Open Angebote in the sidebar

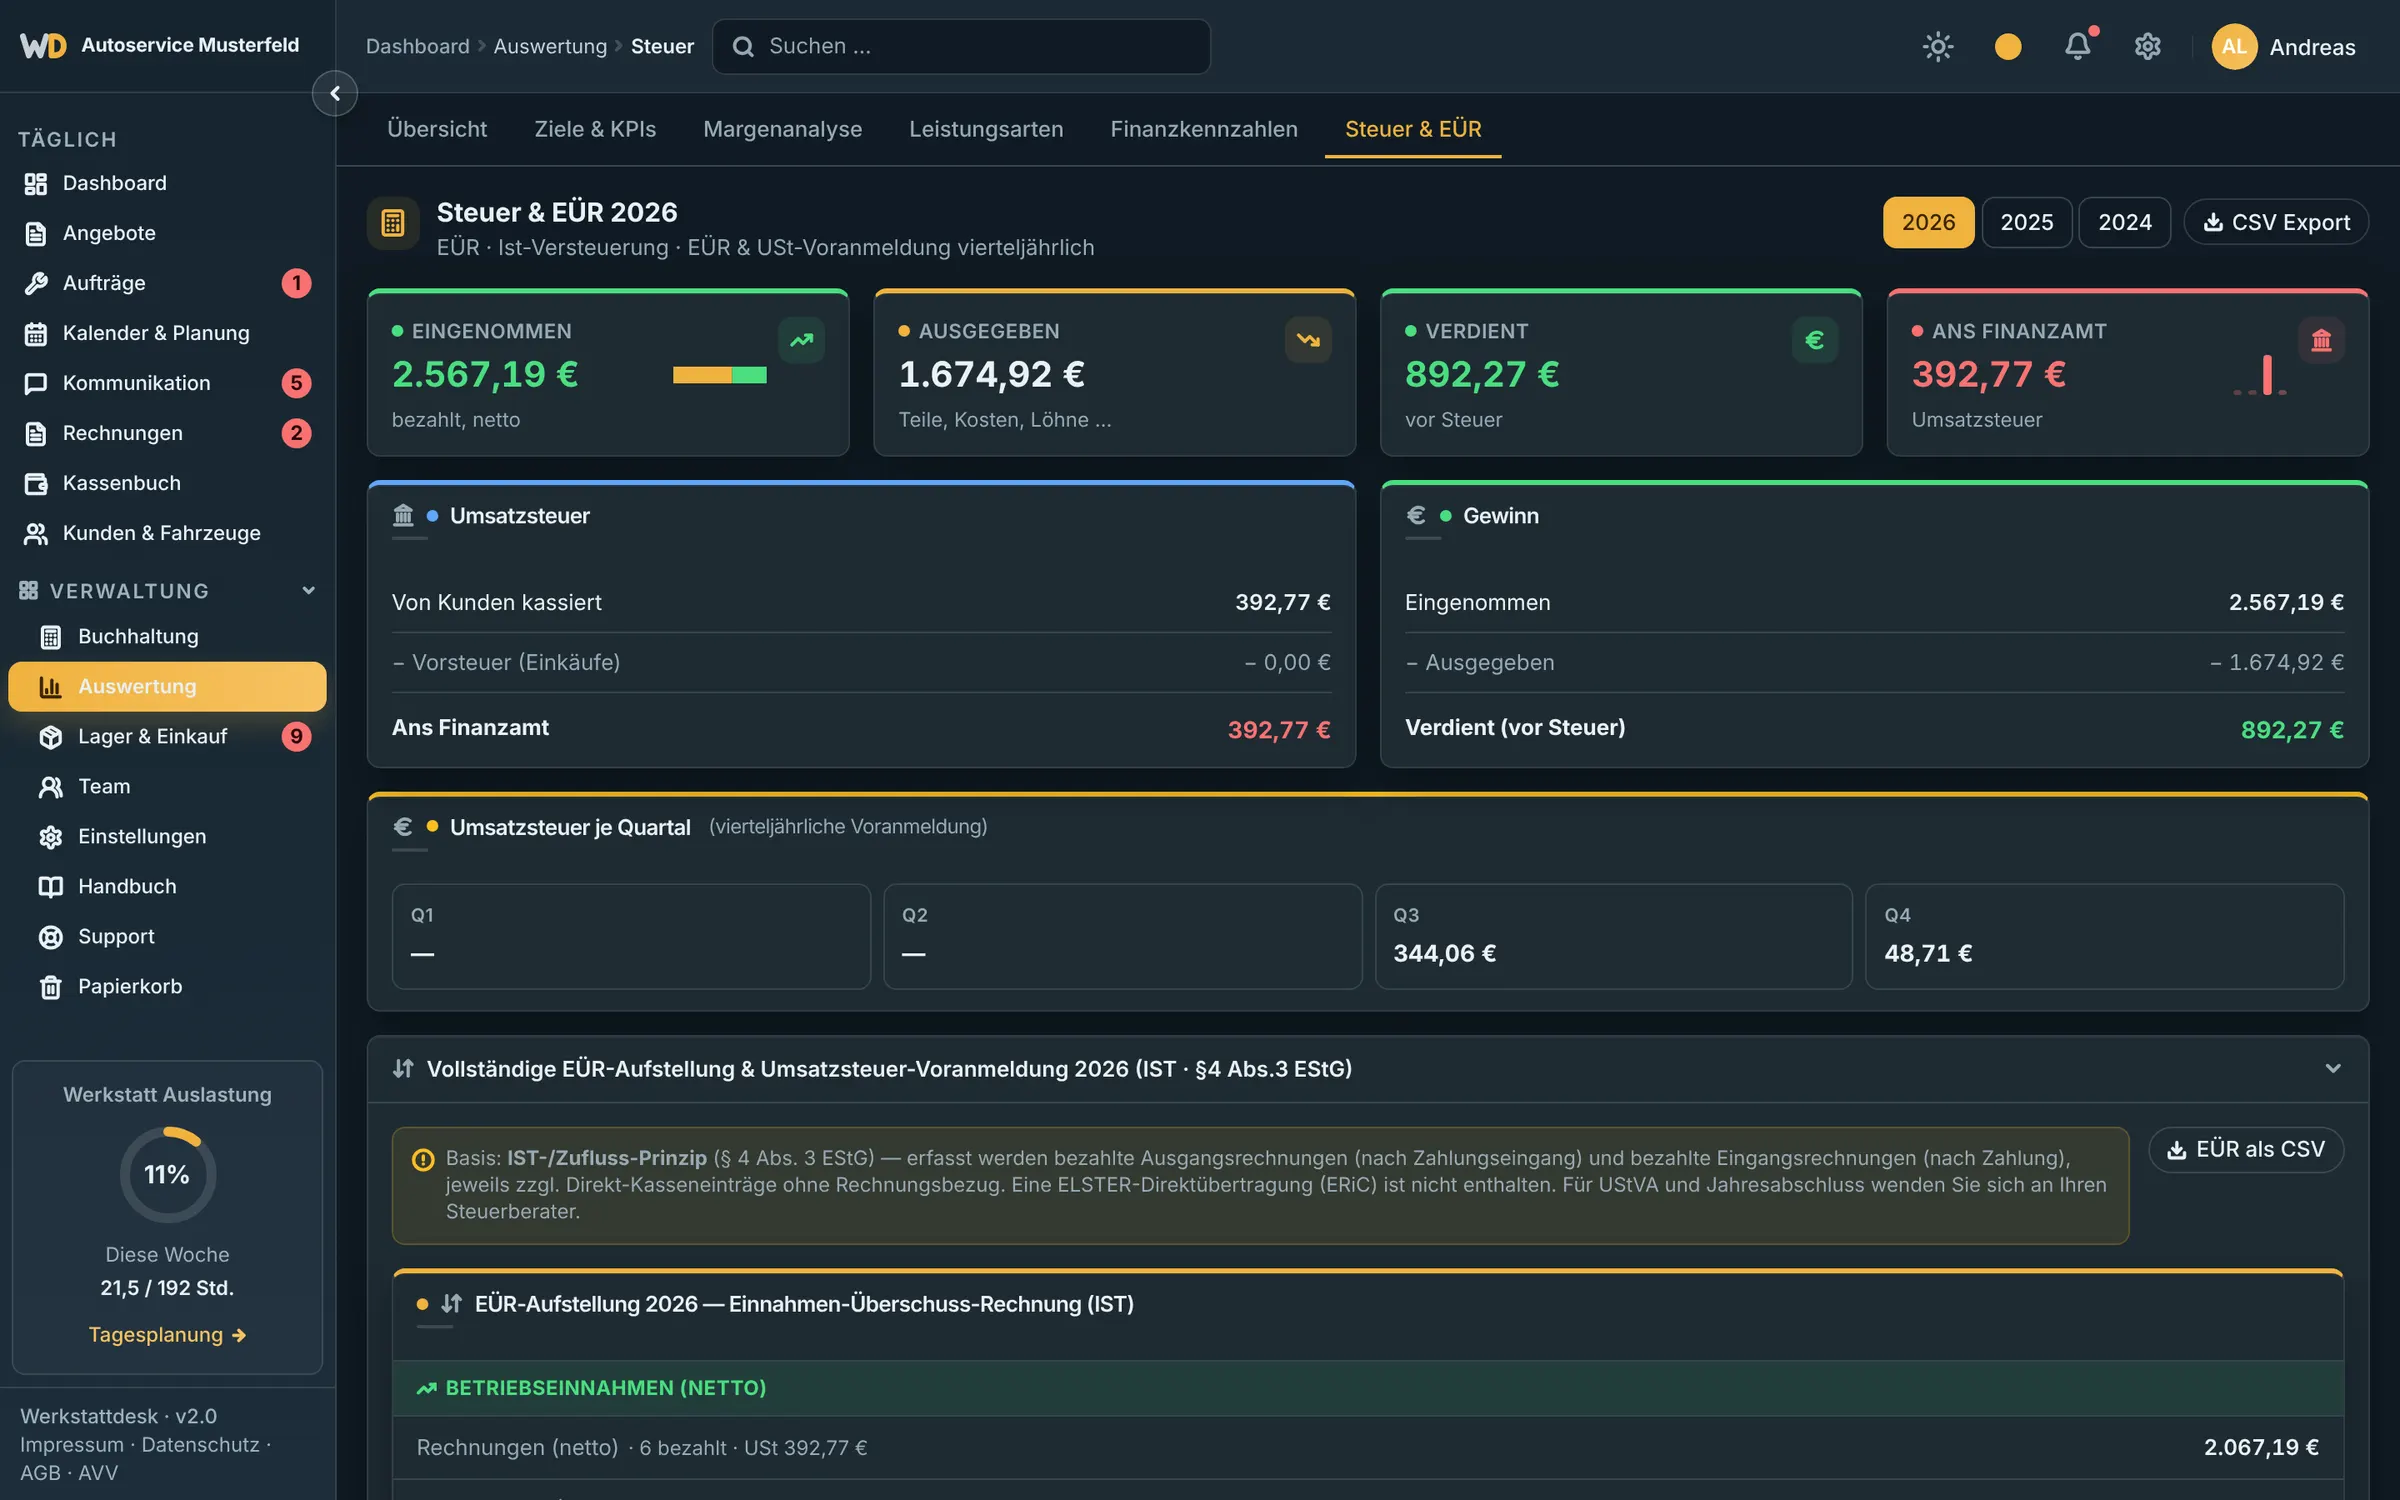(167, 233)
